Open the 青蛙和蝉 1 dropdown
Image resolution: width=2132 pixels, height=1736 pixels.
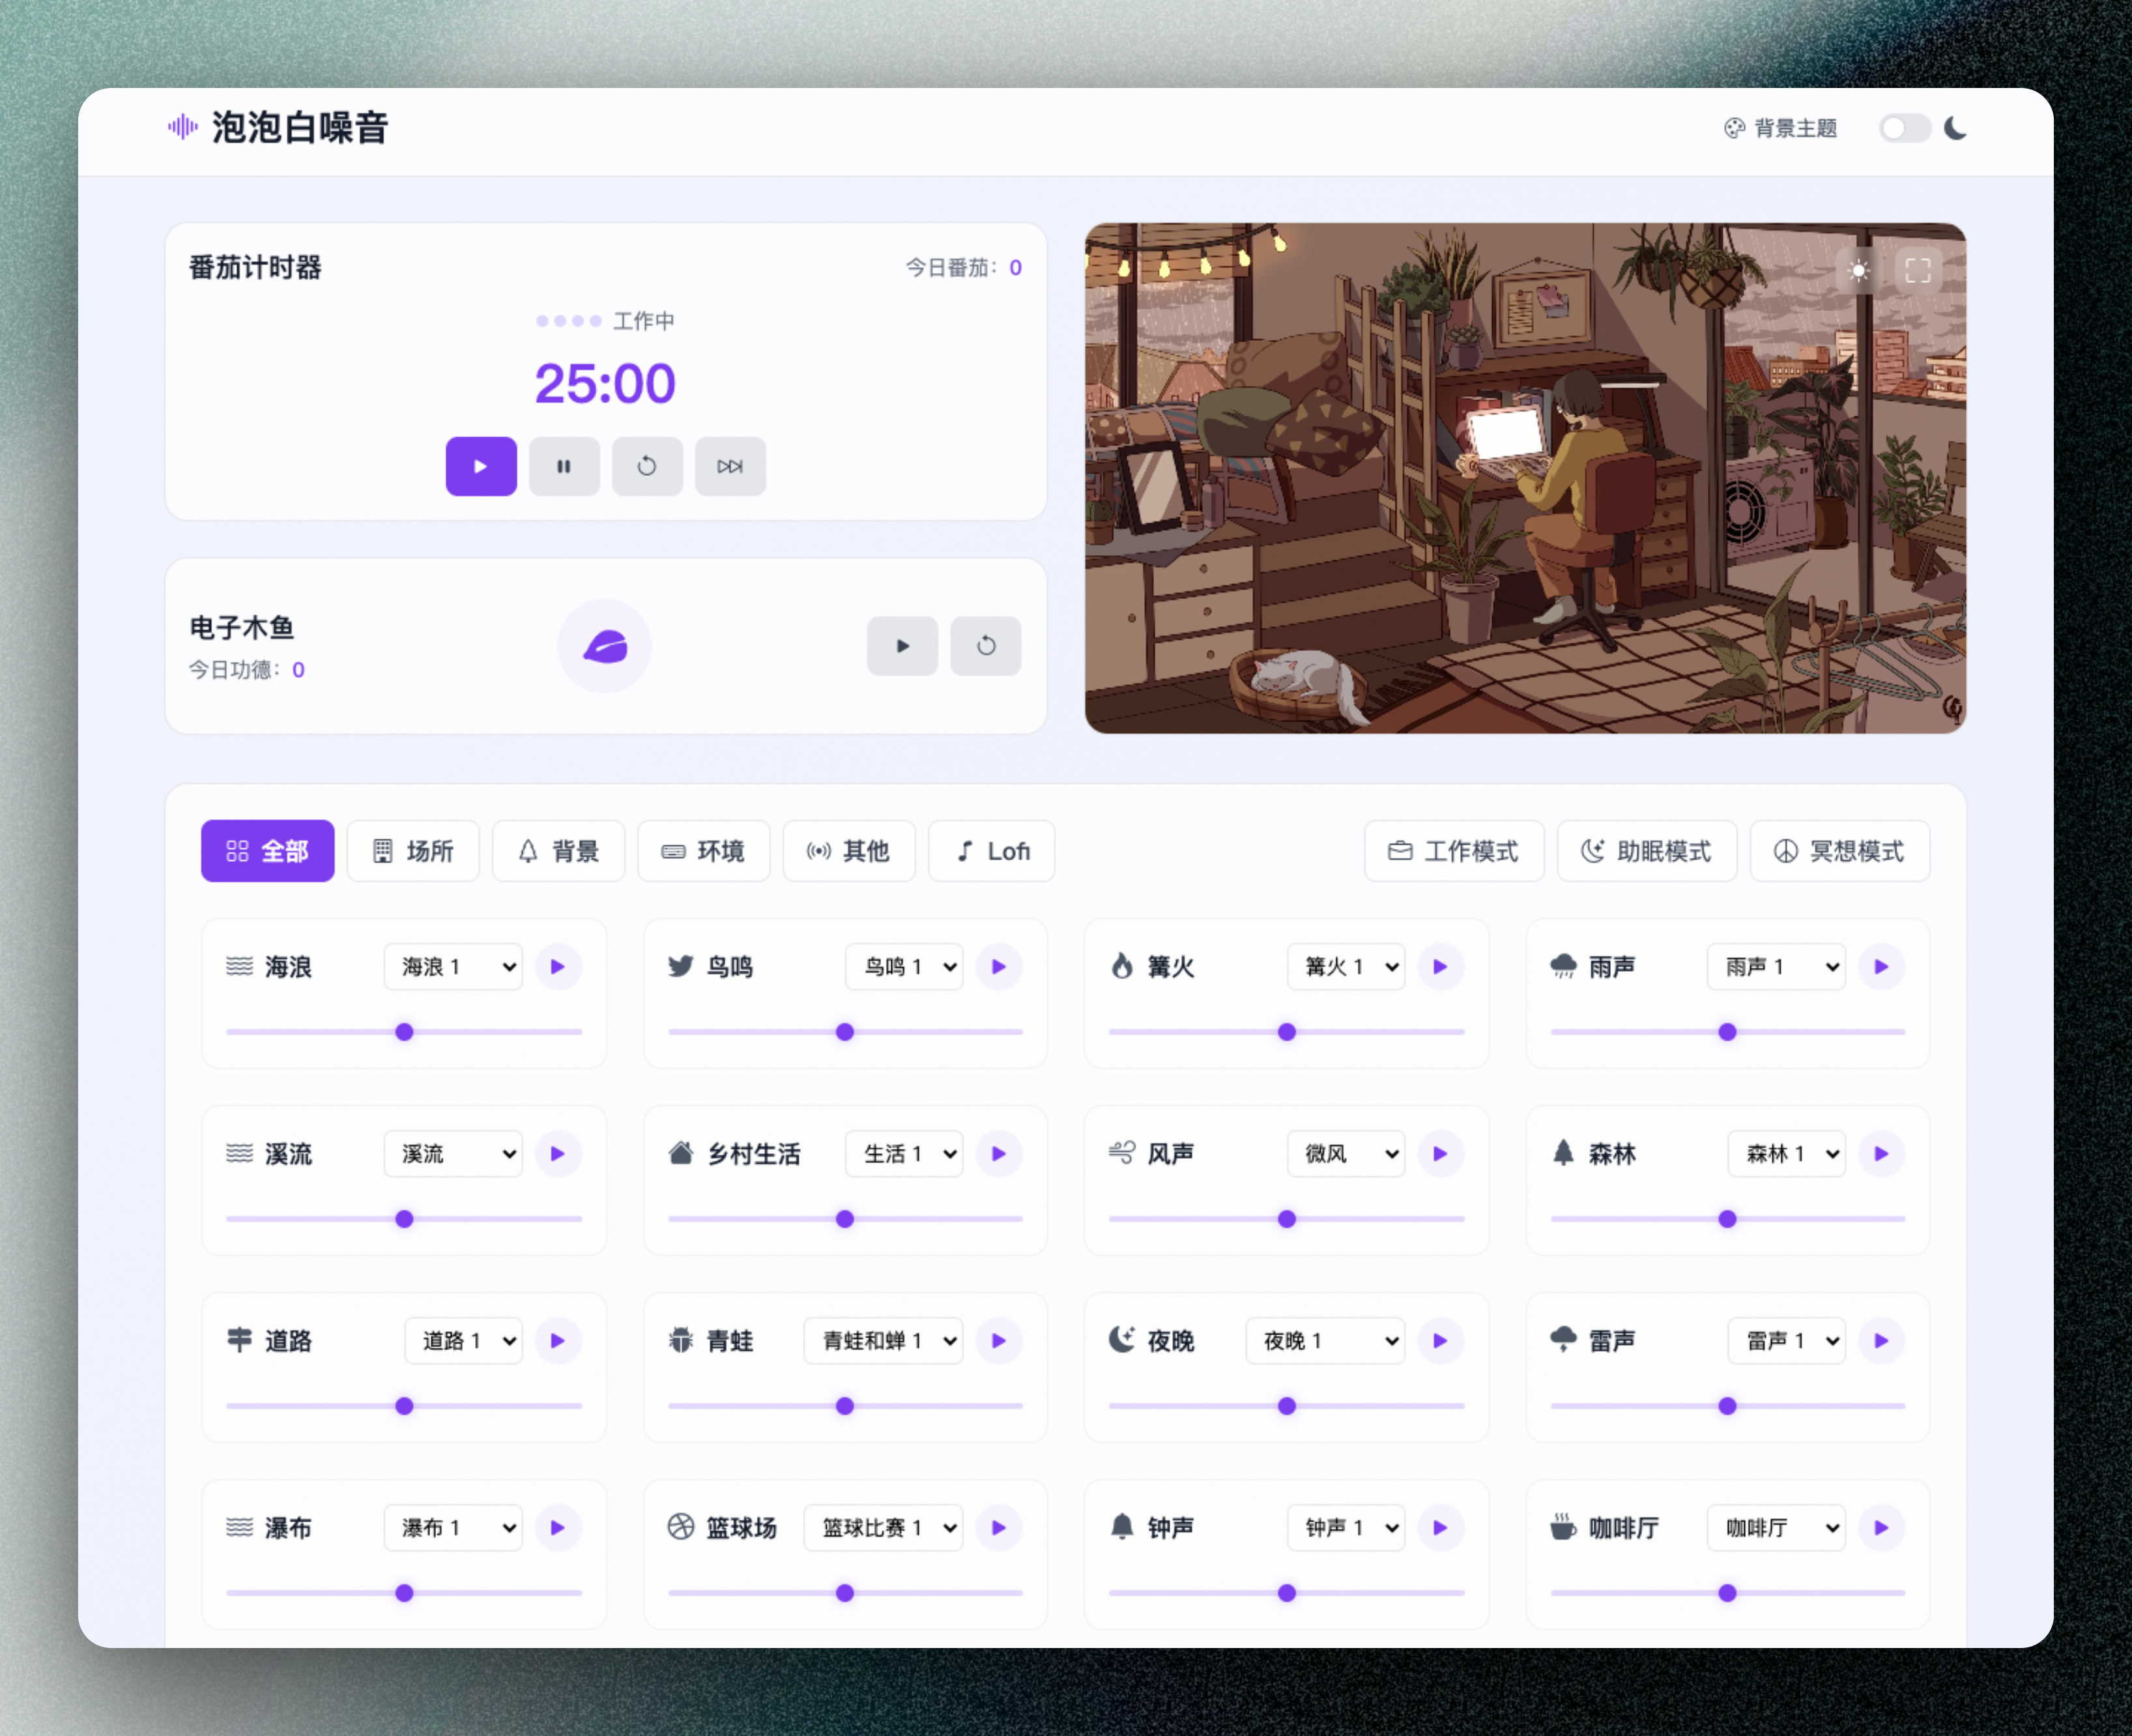pyautogui.click(x=883, y=1341)
